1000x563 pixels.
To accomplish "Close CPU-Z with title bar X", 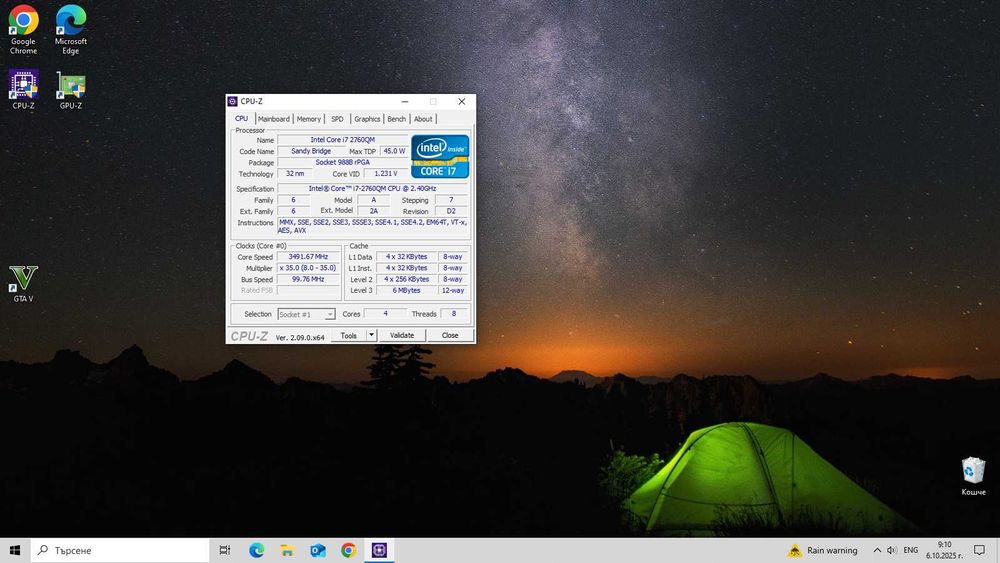I will tap(462, 101).
